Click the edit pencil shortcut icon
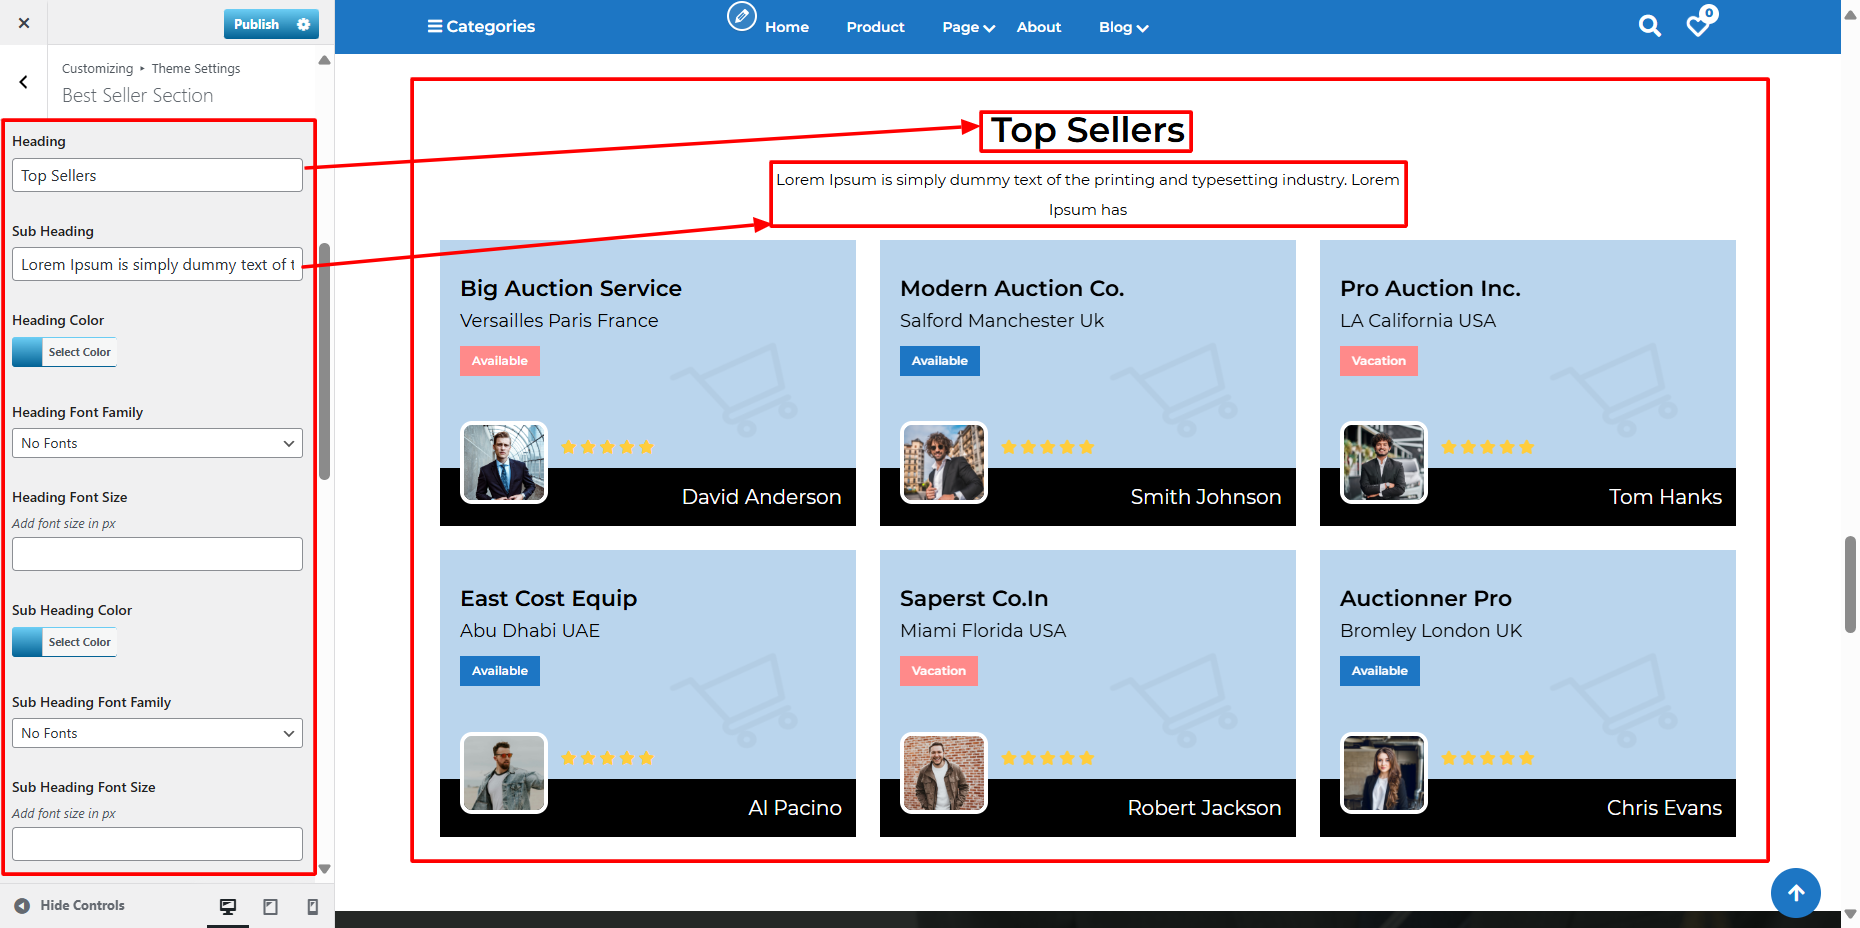The image size is (1860, 928). 741,17
